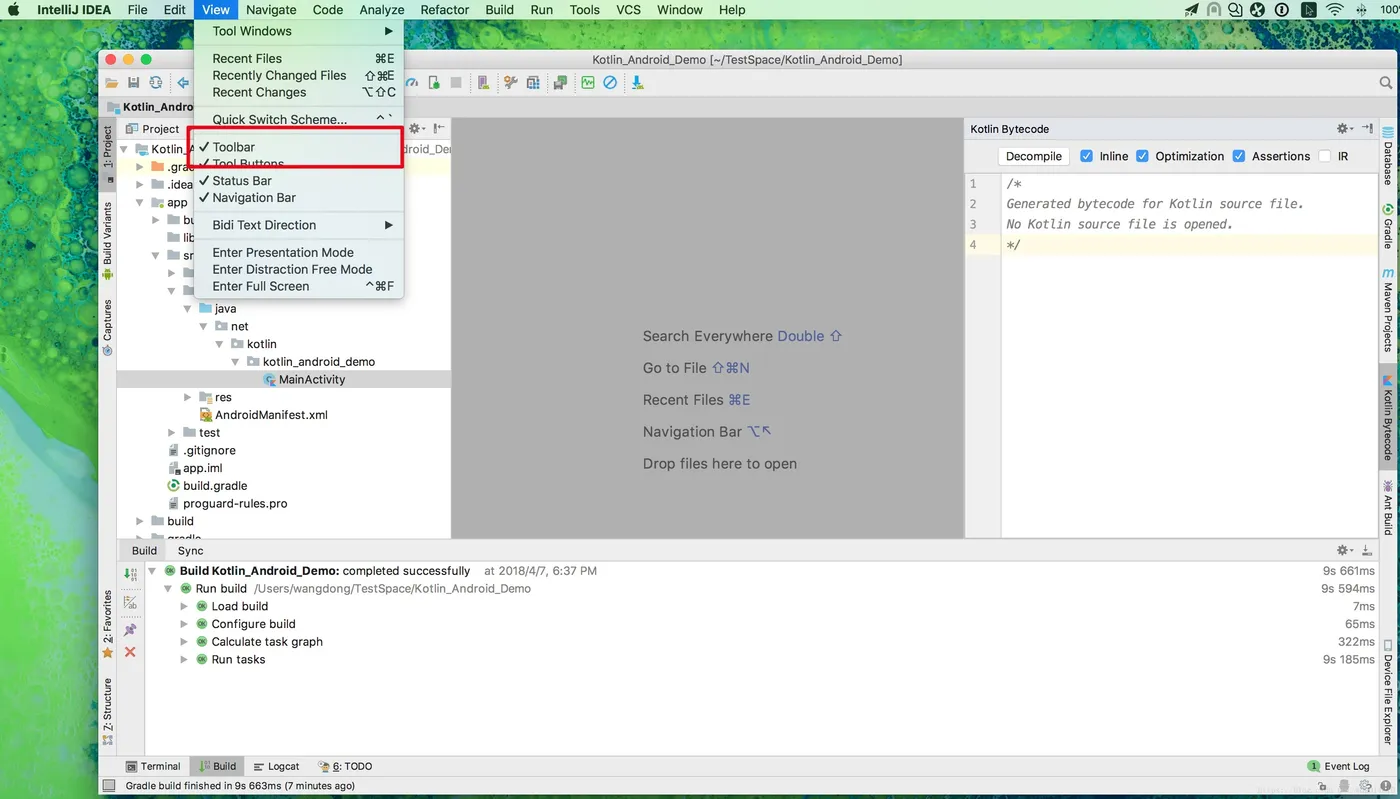Hide the Kotlin Bytecode panel
Viewport: 1400px width, 799px height.
coord(1367,129)
